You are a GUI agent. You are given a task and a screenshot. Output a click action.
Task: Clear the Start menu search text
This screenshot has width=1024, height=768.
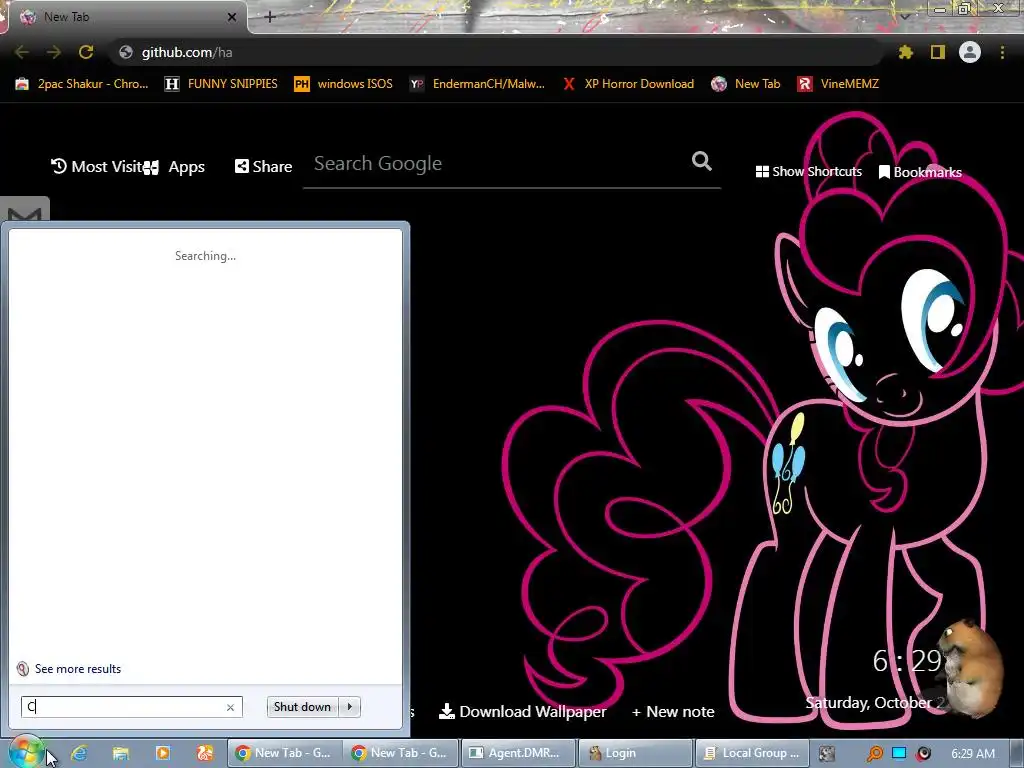pyautogui.click(x=231, y=707)
